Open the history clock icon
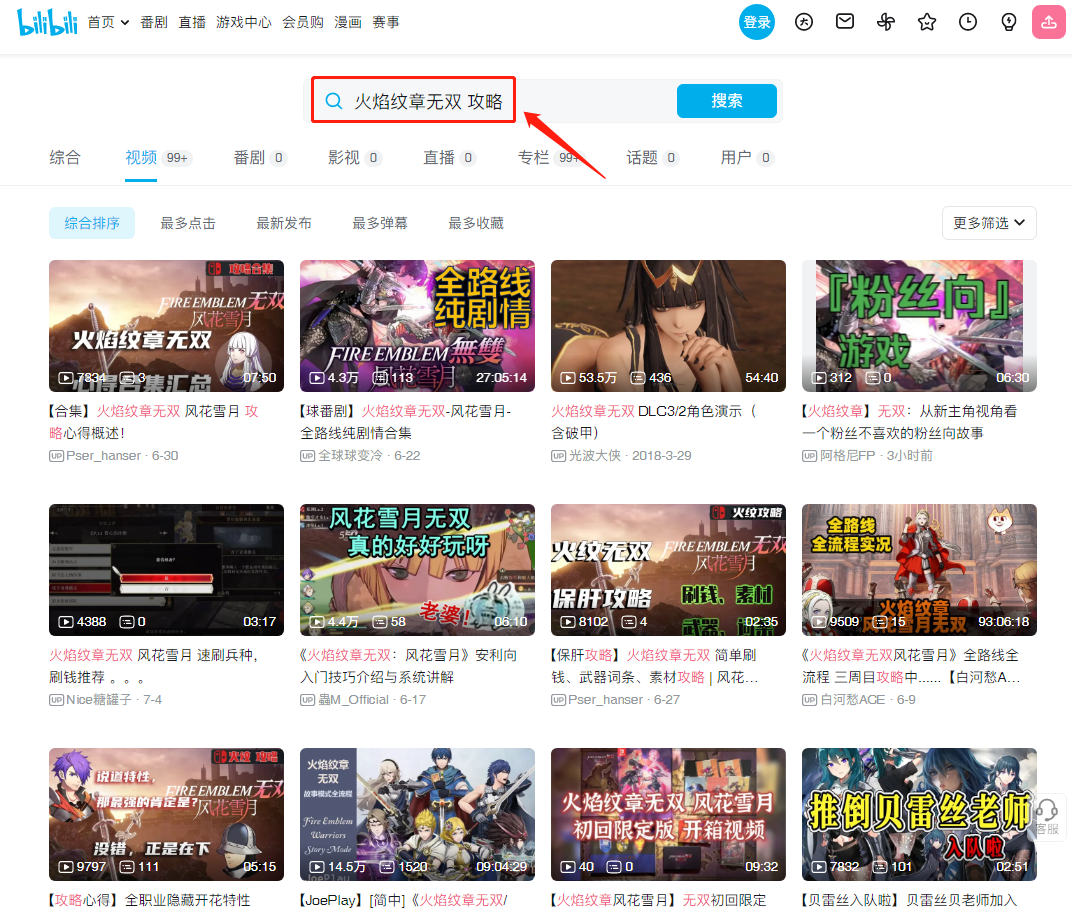Viewport: 1072px width, 914px height. 968,22
